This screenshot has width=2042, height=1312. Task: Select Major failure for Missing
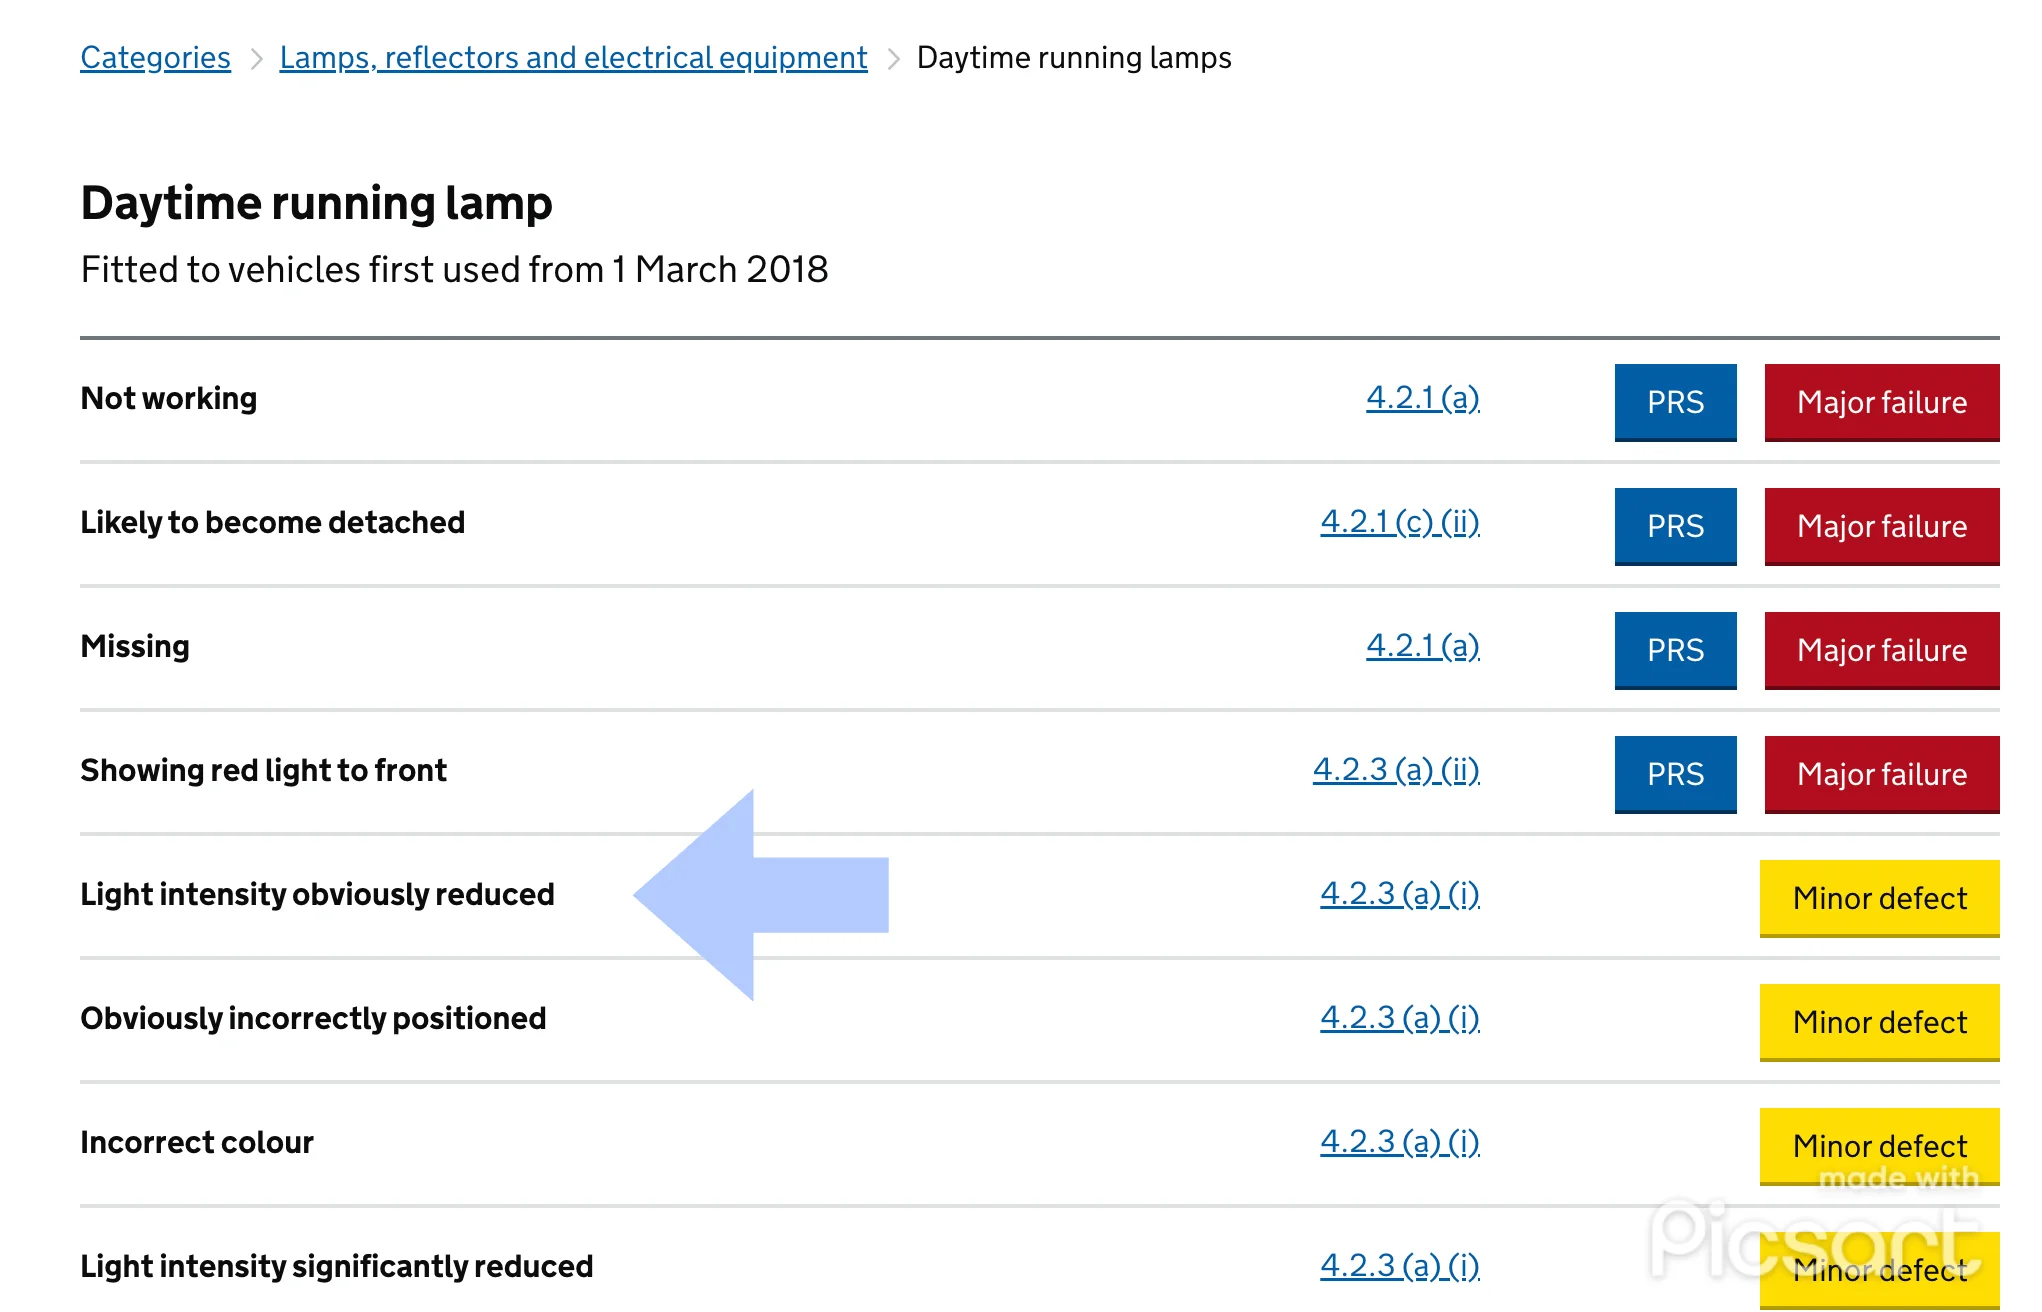coord(1881,650)
